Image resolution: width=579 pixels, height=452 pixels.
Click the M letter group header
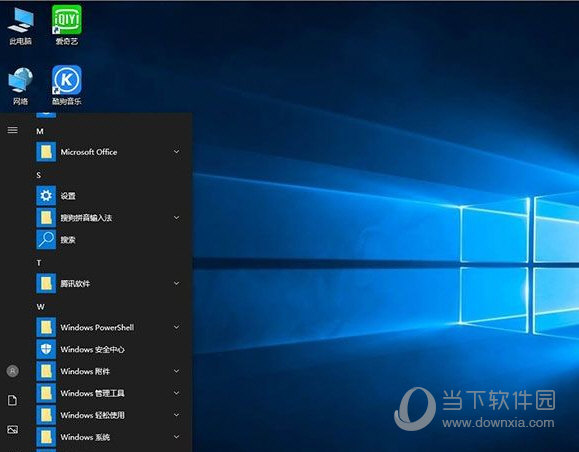pos(40,131)
